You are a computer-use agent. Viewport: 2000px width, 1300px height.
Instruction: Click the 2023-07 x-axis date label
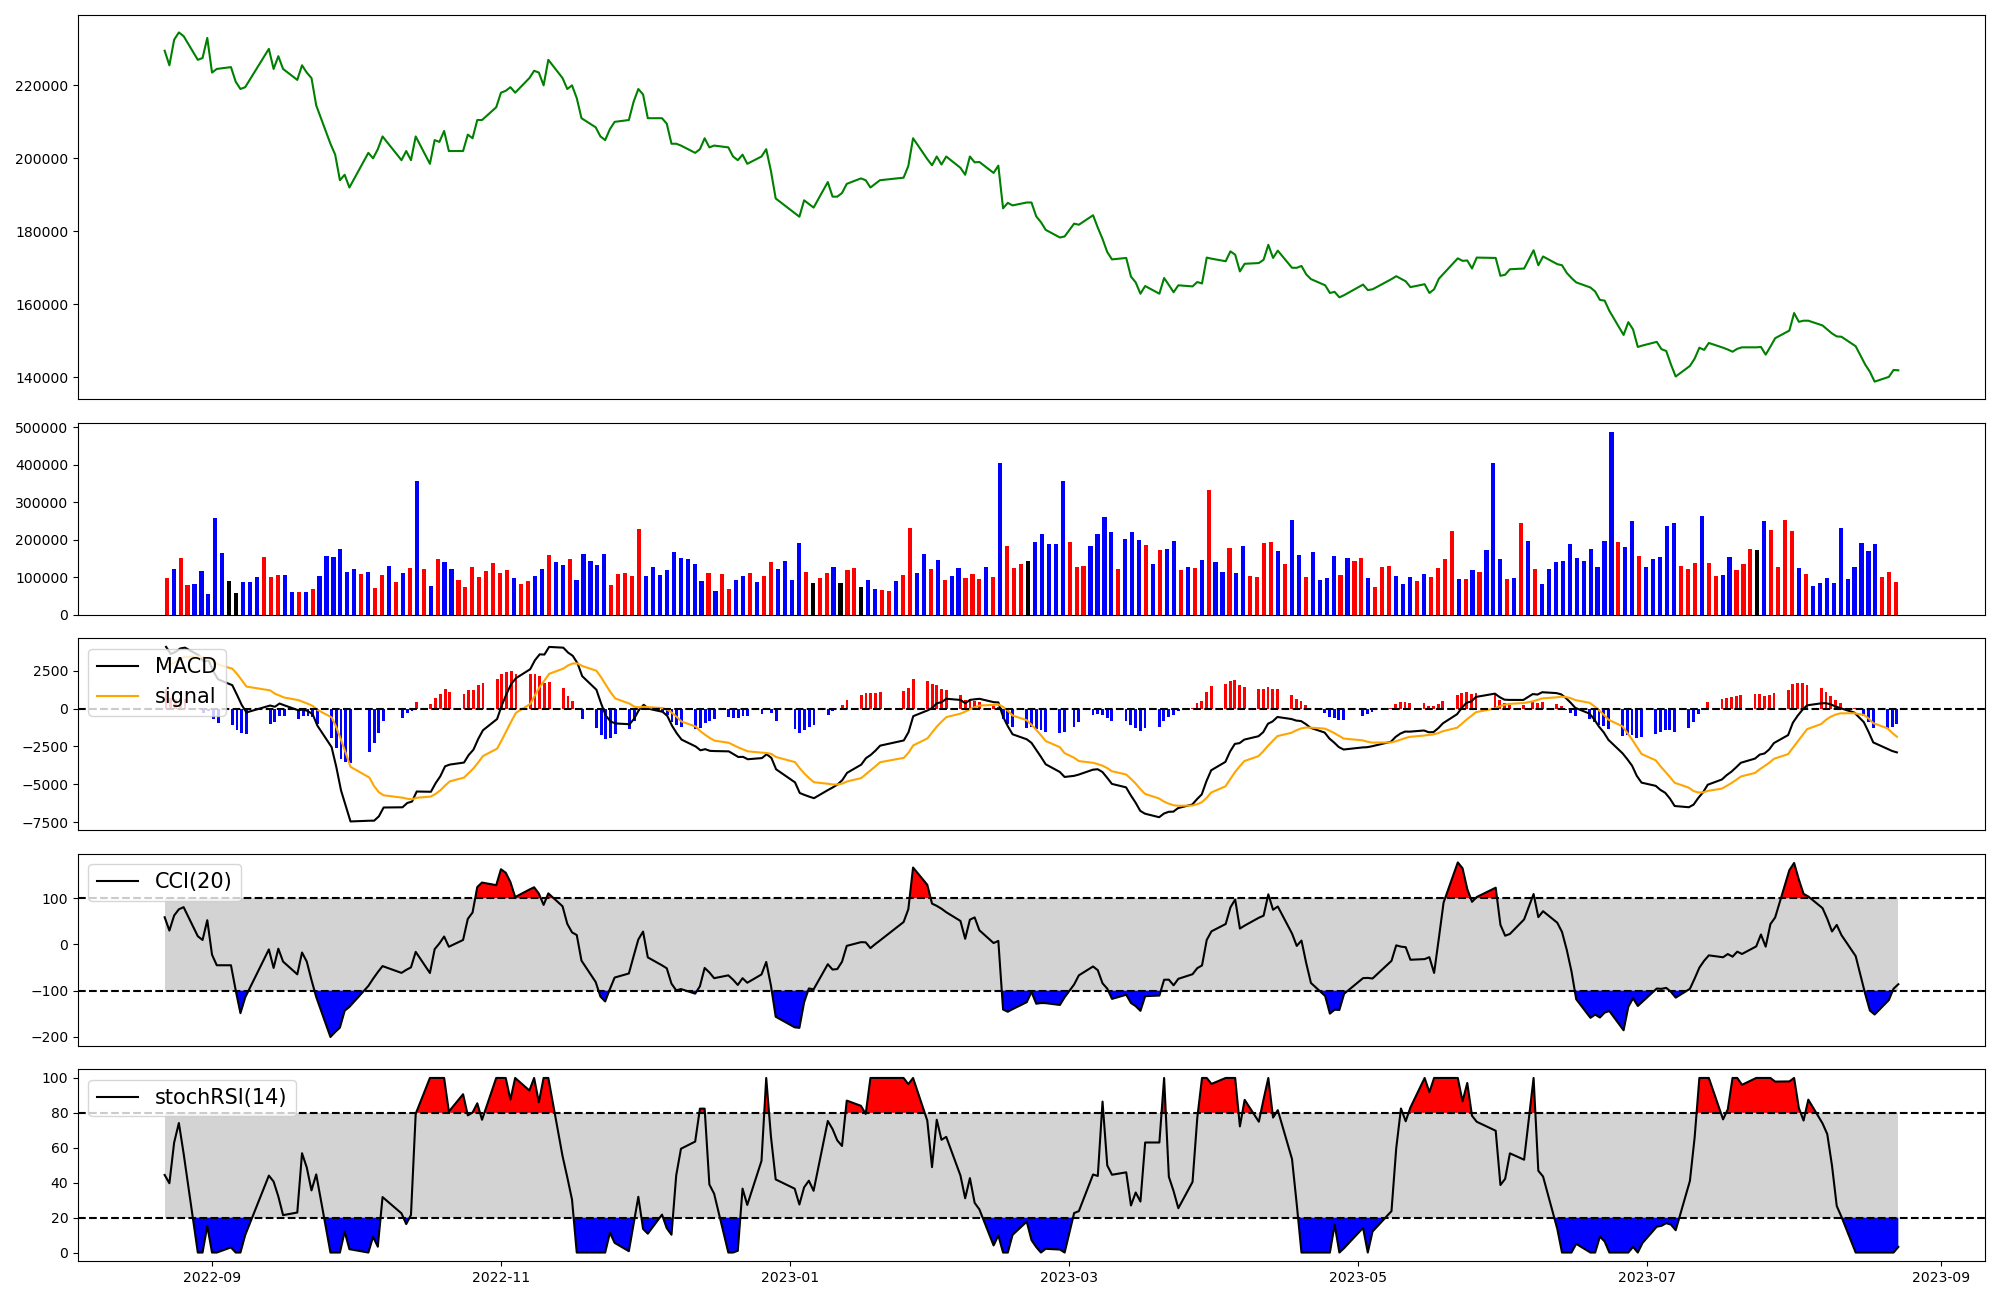(1647, 1277)
